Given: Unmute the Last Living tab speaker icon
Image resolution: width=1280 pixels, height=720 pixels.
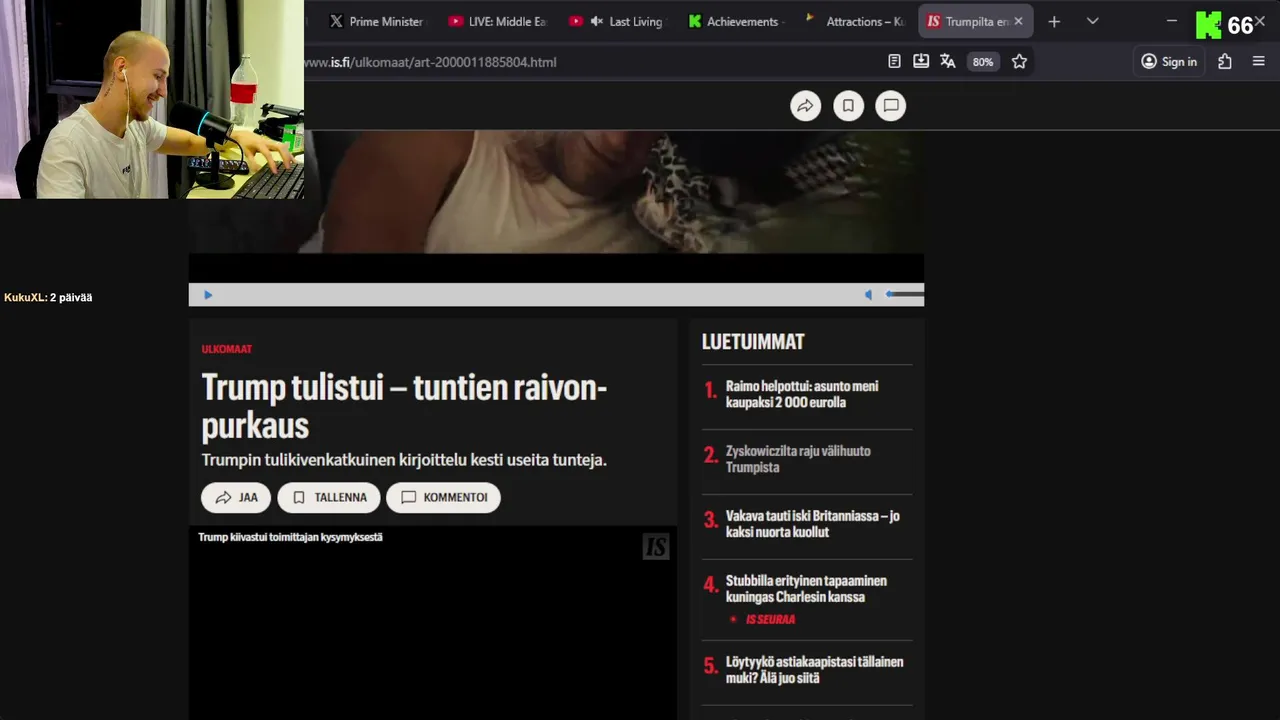Looking at the screenshot, I should [x=597, y=21].
